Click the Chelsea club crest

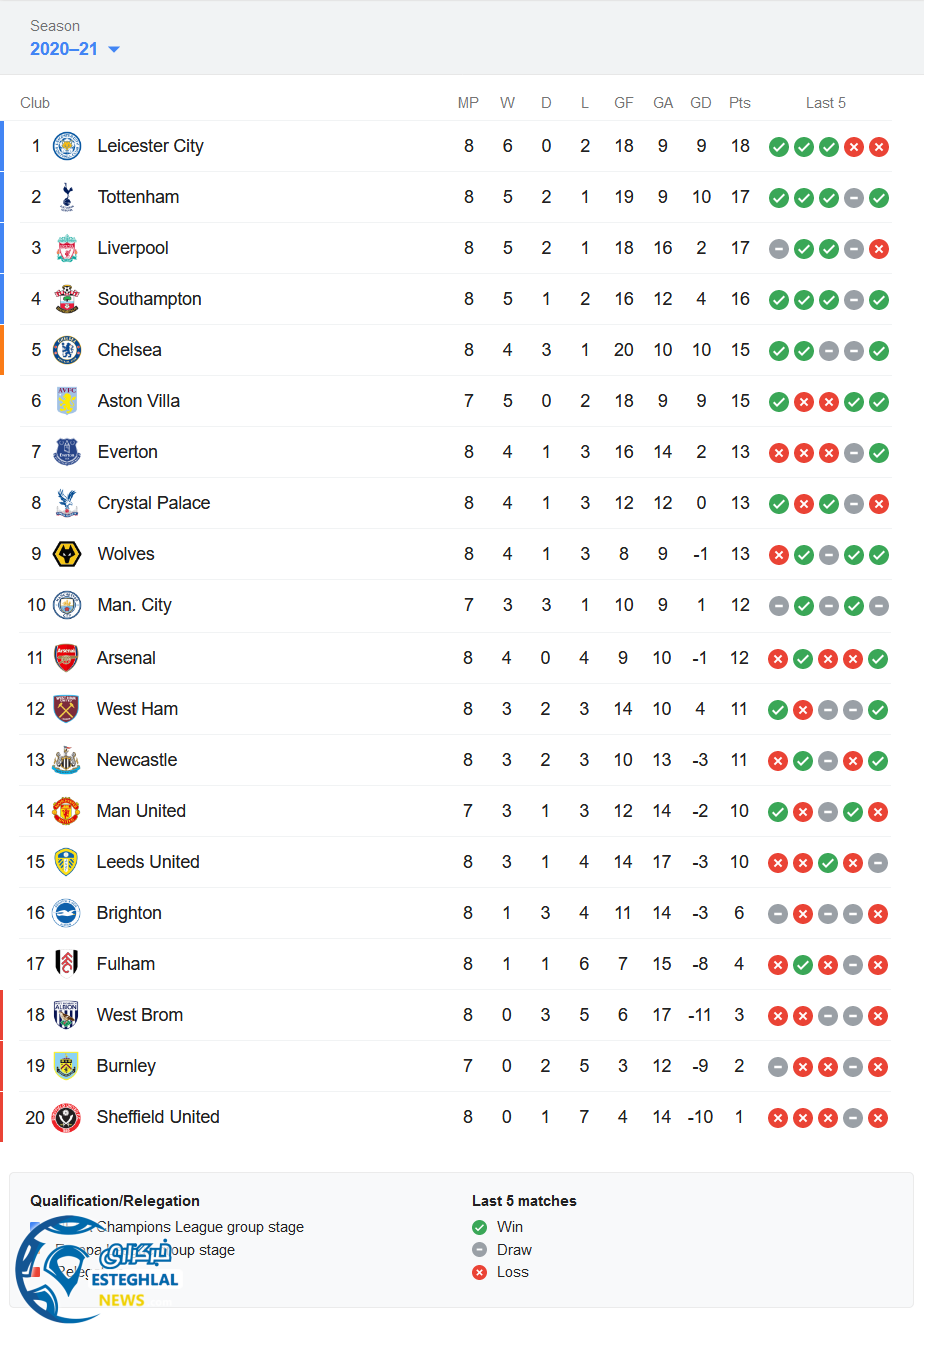pyautogui.click(x=67, y=350)
